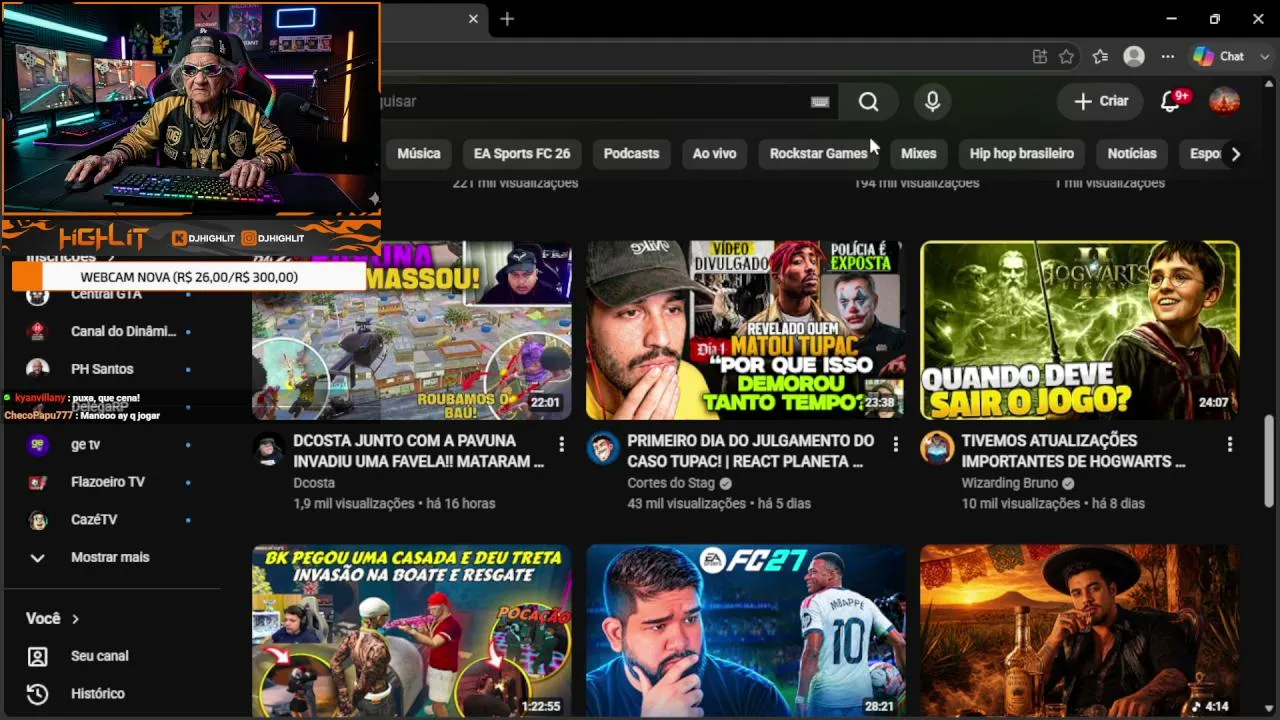Select the Música chip
The width and height of the screenshot is (1280, 720).
[x=418, y=154]
